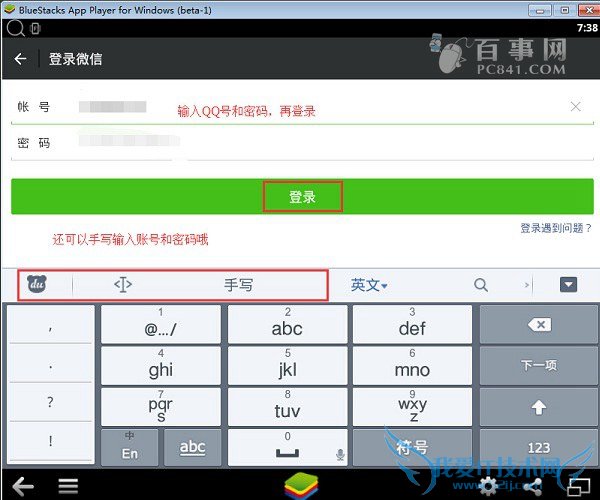The image size is (600, 500).
Task: Tap the share icon in bottom bar
Action: click(x=532, y=487)
